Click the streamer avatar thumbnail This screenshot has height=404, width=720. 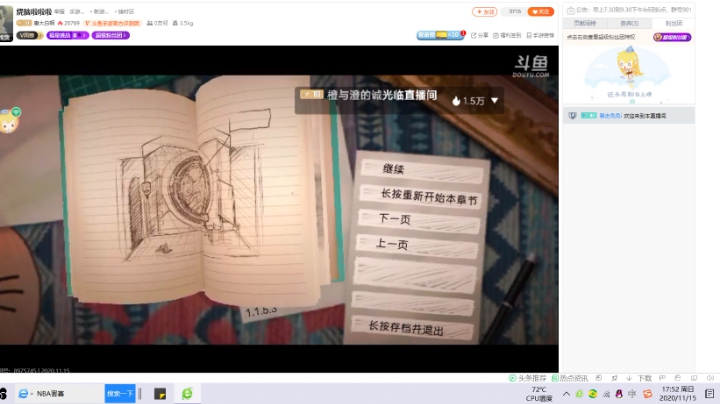click(6, 24)
